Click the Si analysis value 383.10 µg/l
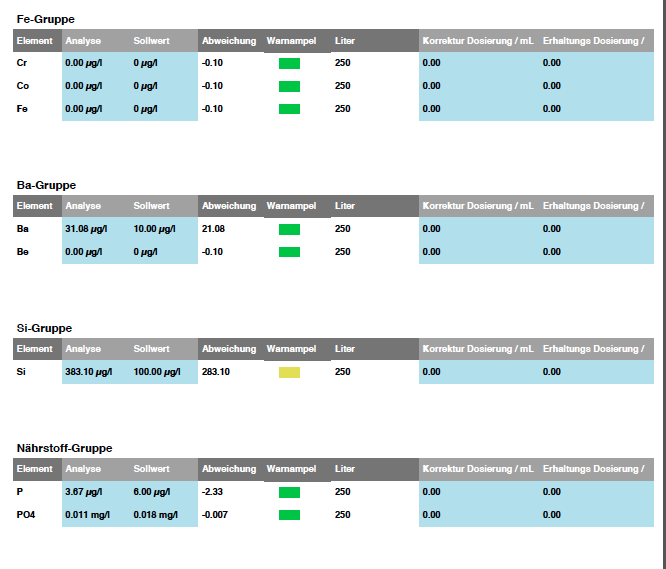The image size is (666, 569). coord(89,372)
